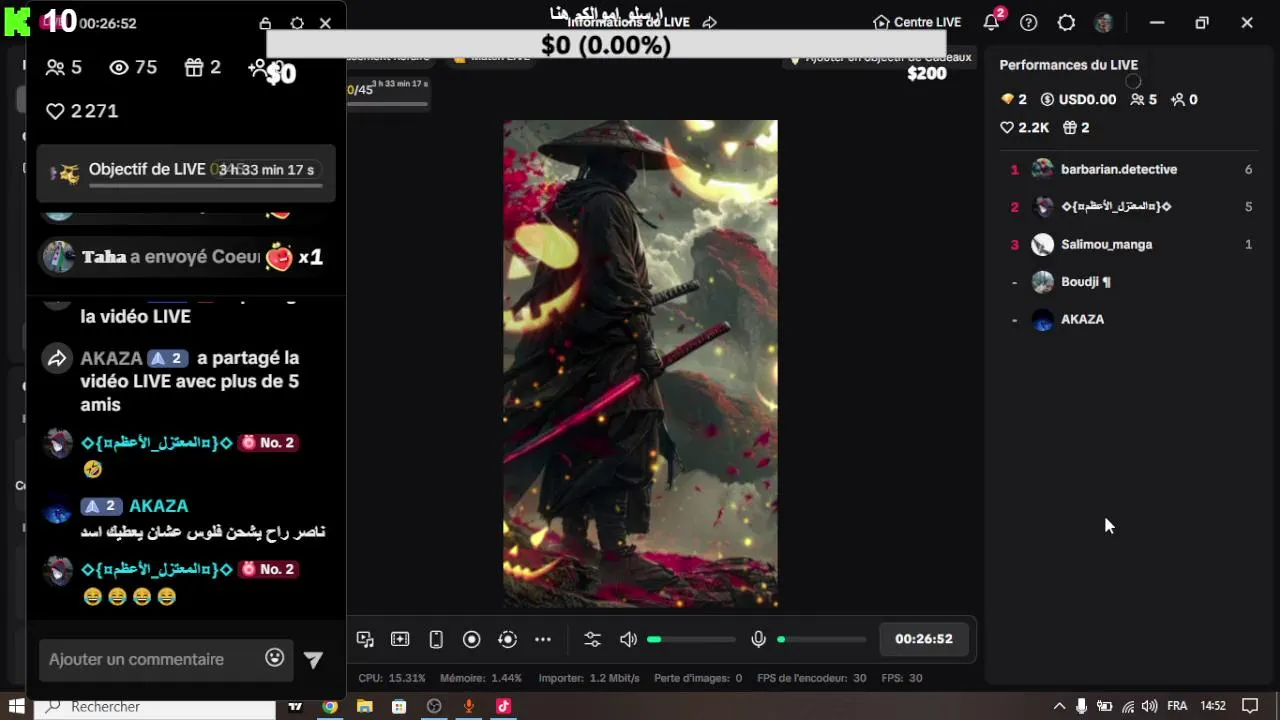Viewport: 1280px width, 720px height.
Task: Open File Explorer from the taskbar
Action: (x=365, y=706)
